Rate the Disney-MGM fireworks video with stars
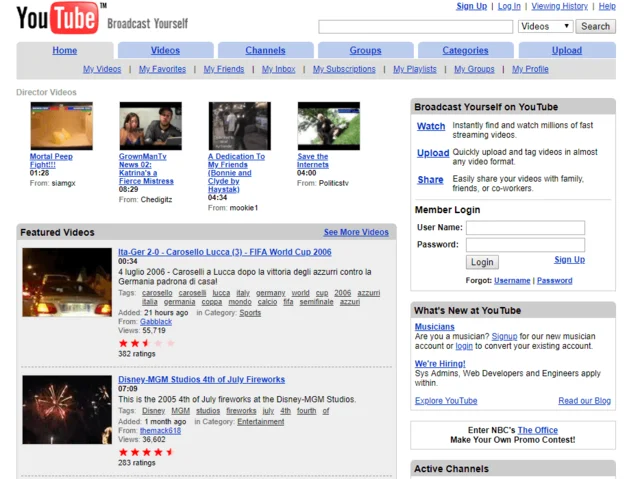The height and width of the screenshot is (479, 640). tap(147, 452)
